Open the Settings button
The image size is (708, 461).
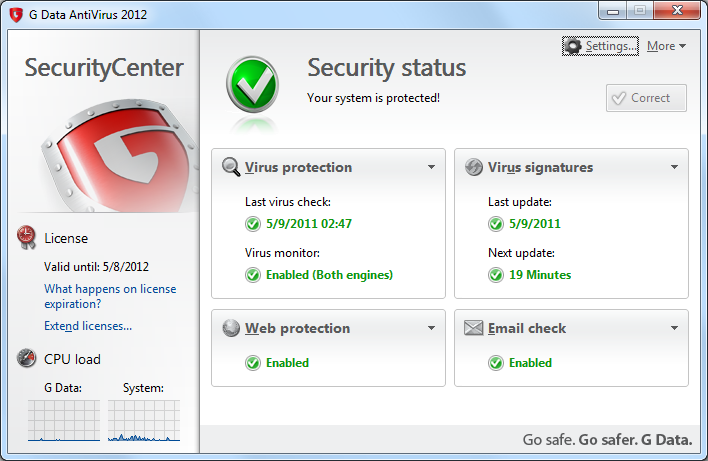click(600, 46)
